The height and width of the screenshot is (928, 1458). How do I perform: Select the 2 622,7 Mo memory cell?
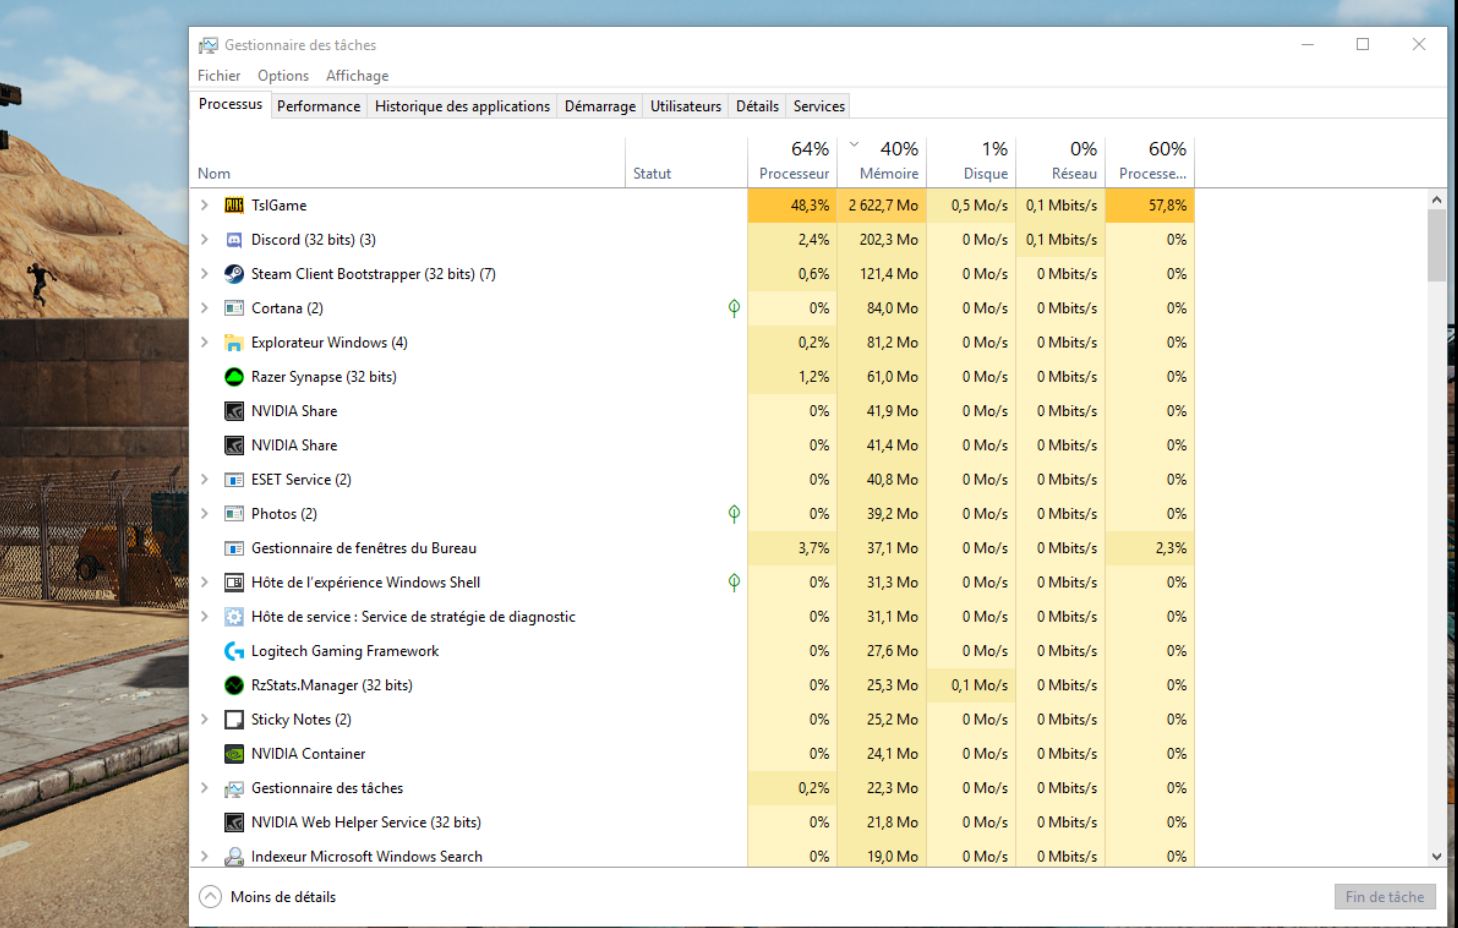coord(882,205)
